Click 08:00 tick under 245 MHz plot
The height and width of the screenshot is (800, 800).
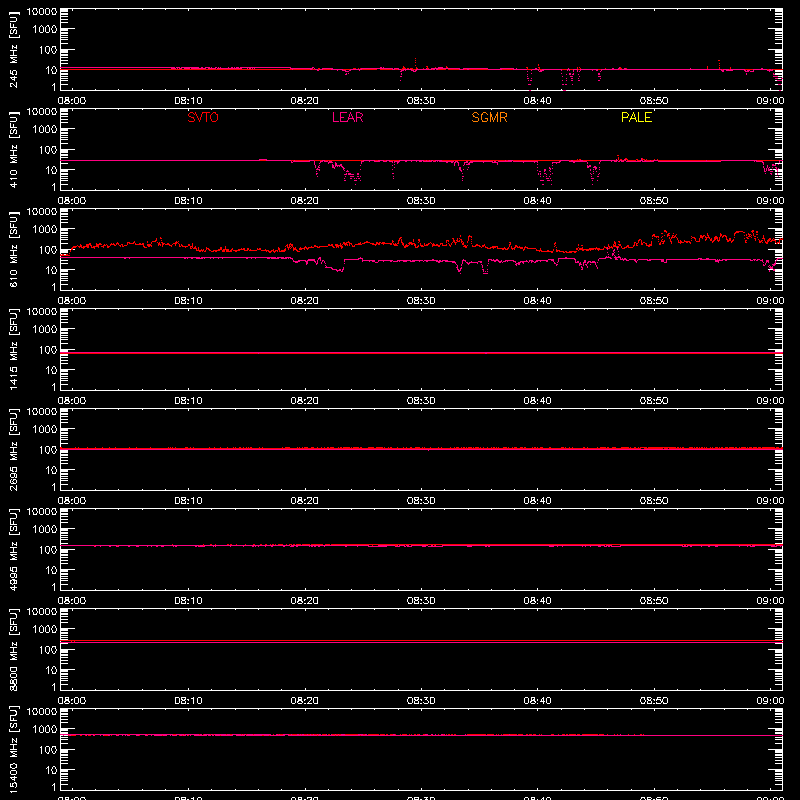pyautogui.click(x=72, y=101)
